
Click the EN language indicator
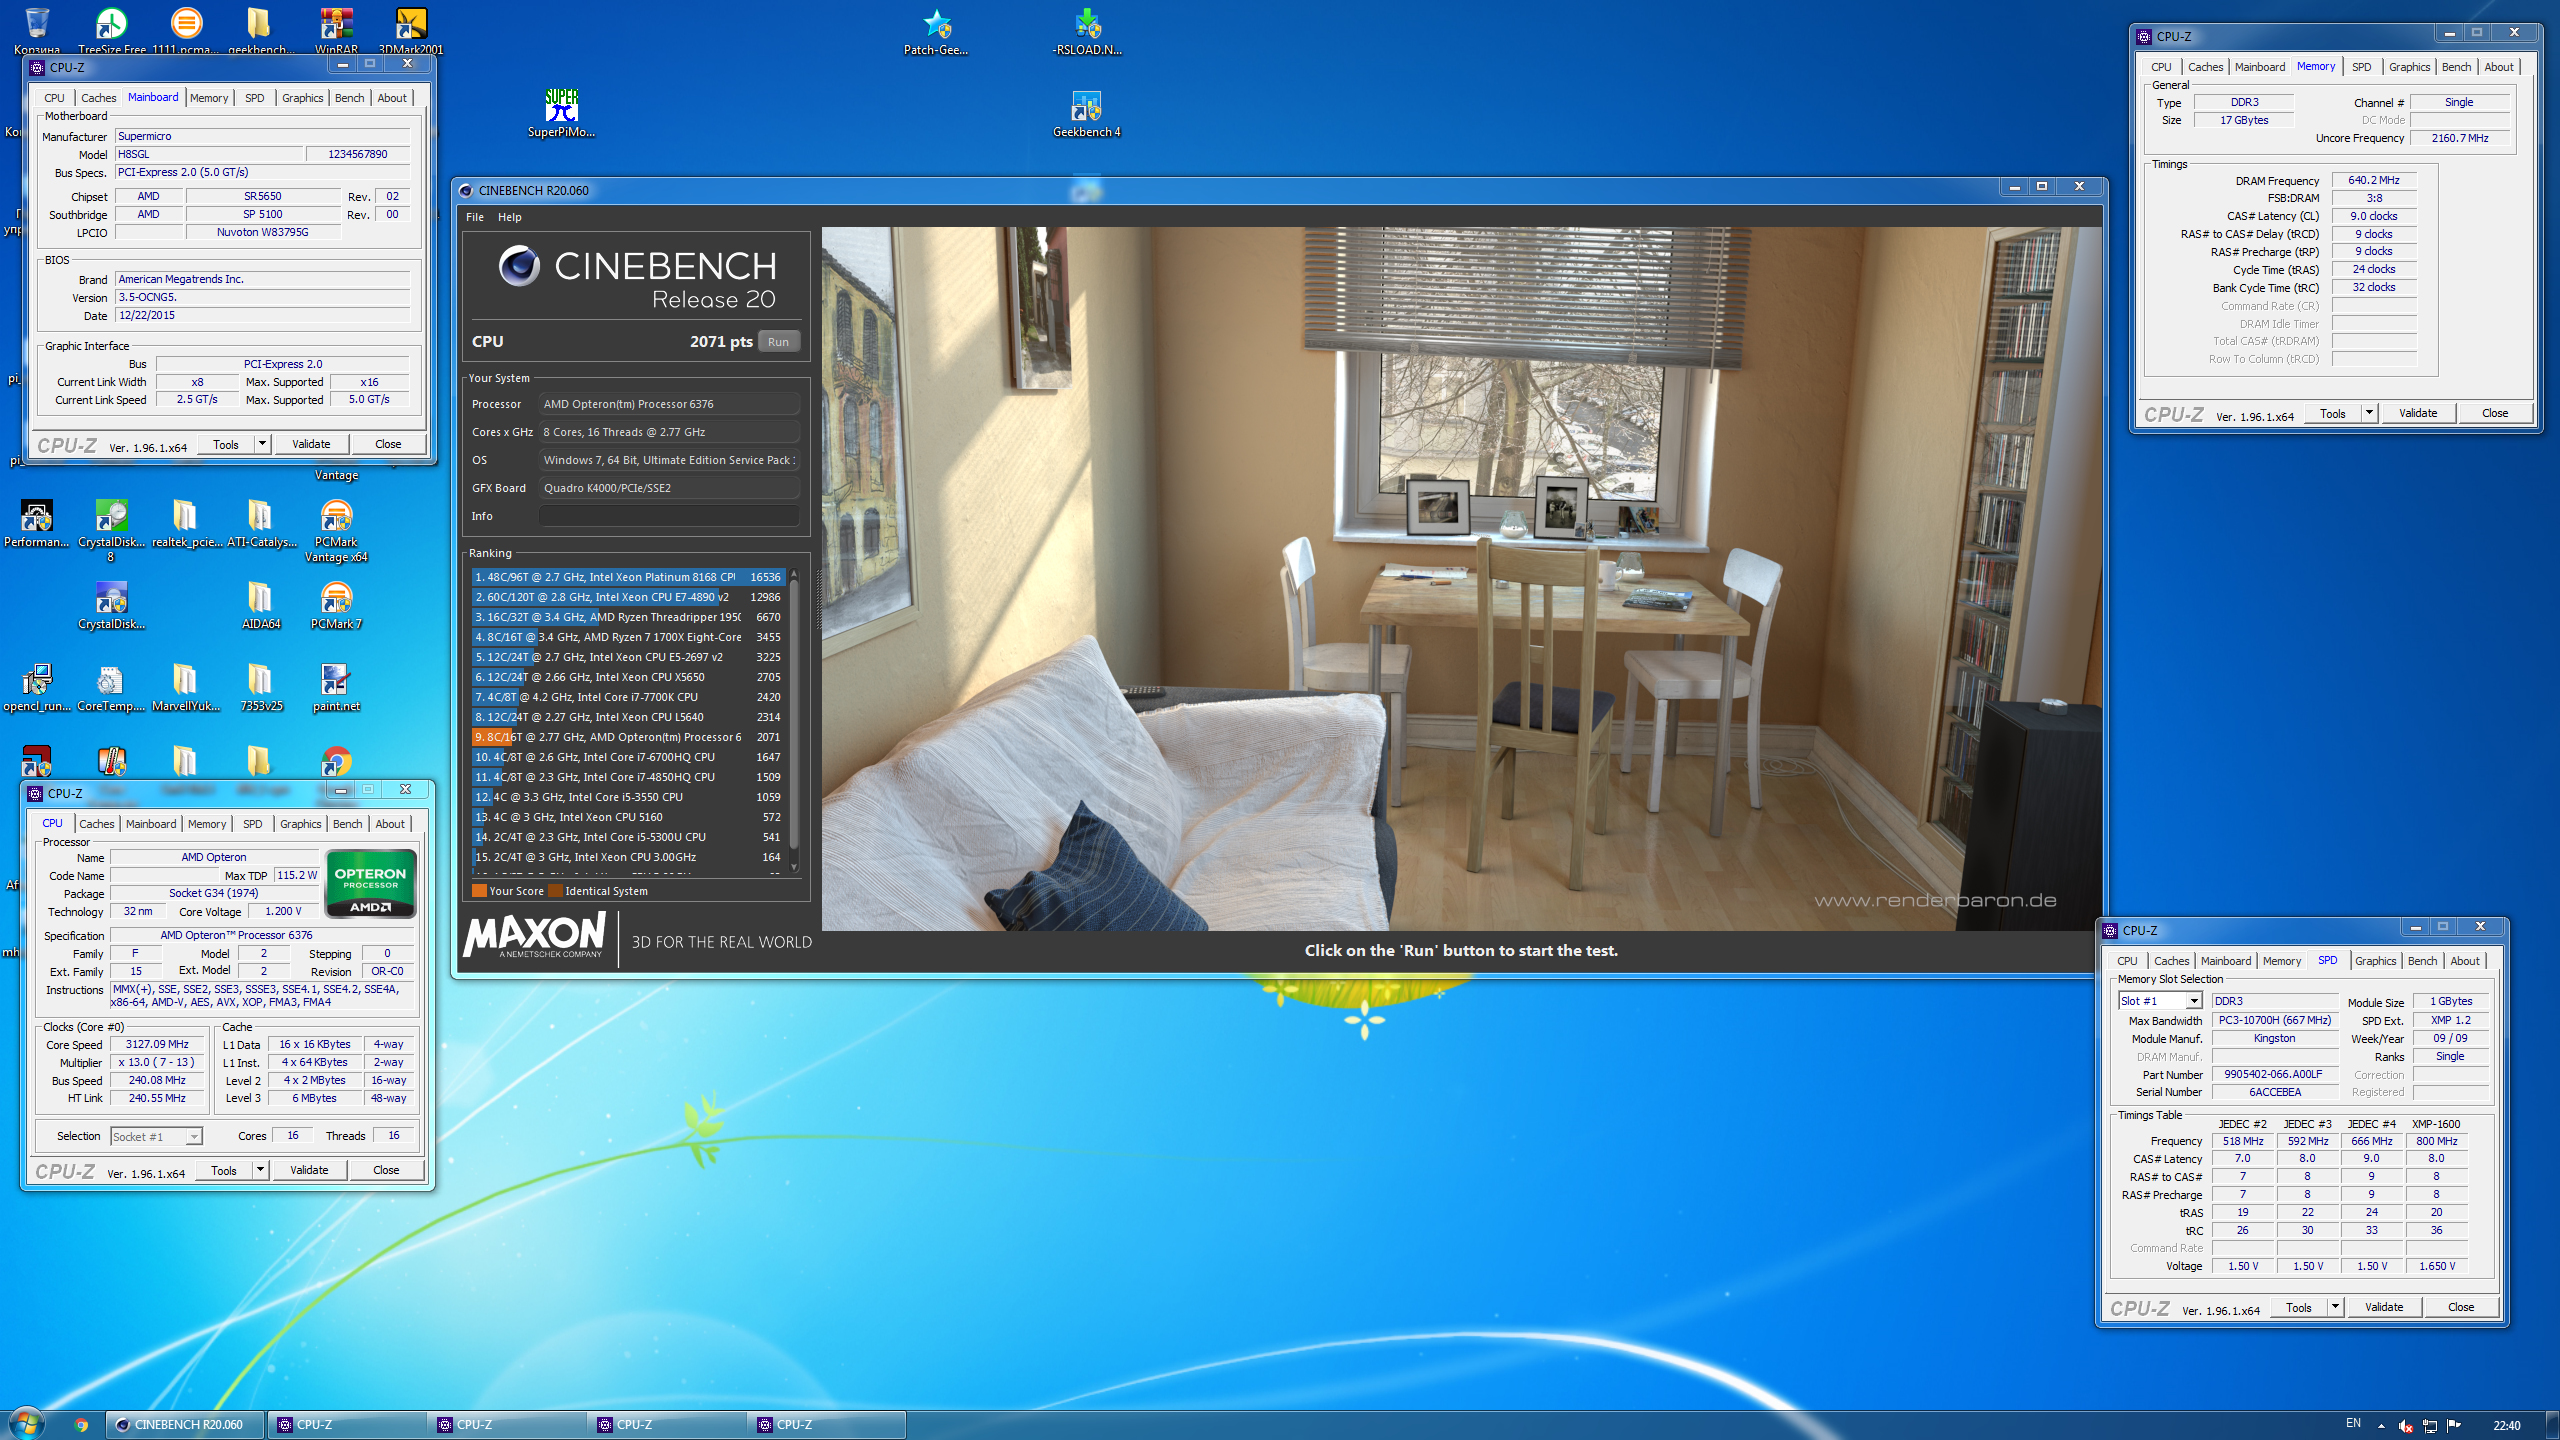click(x=2353, y=1424)
